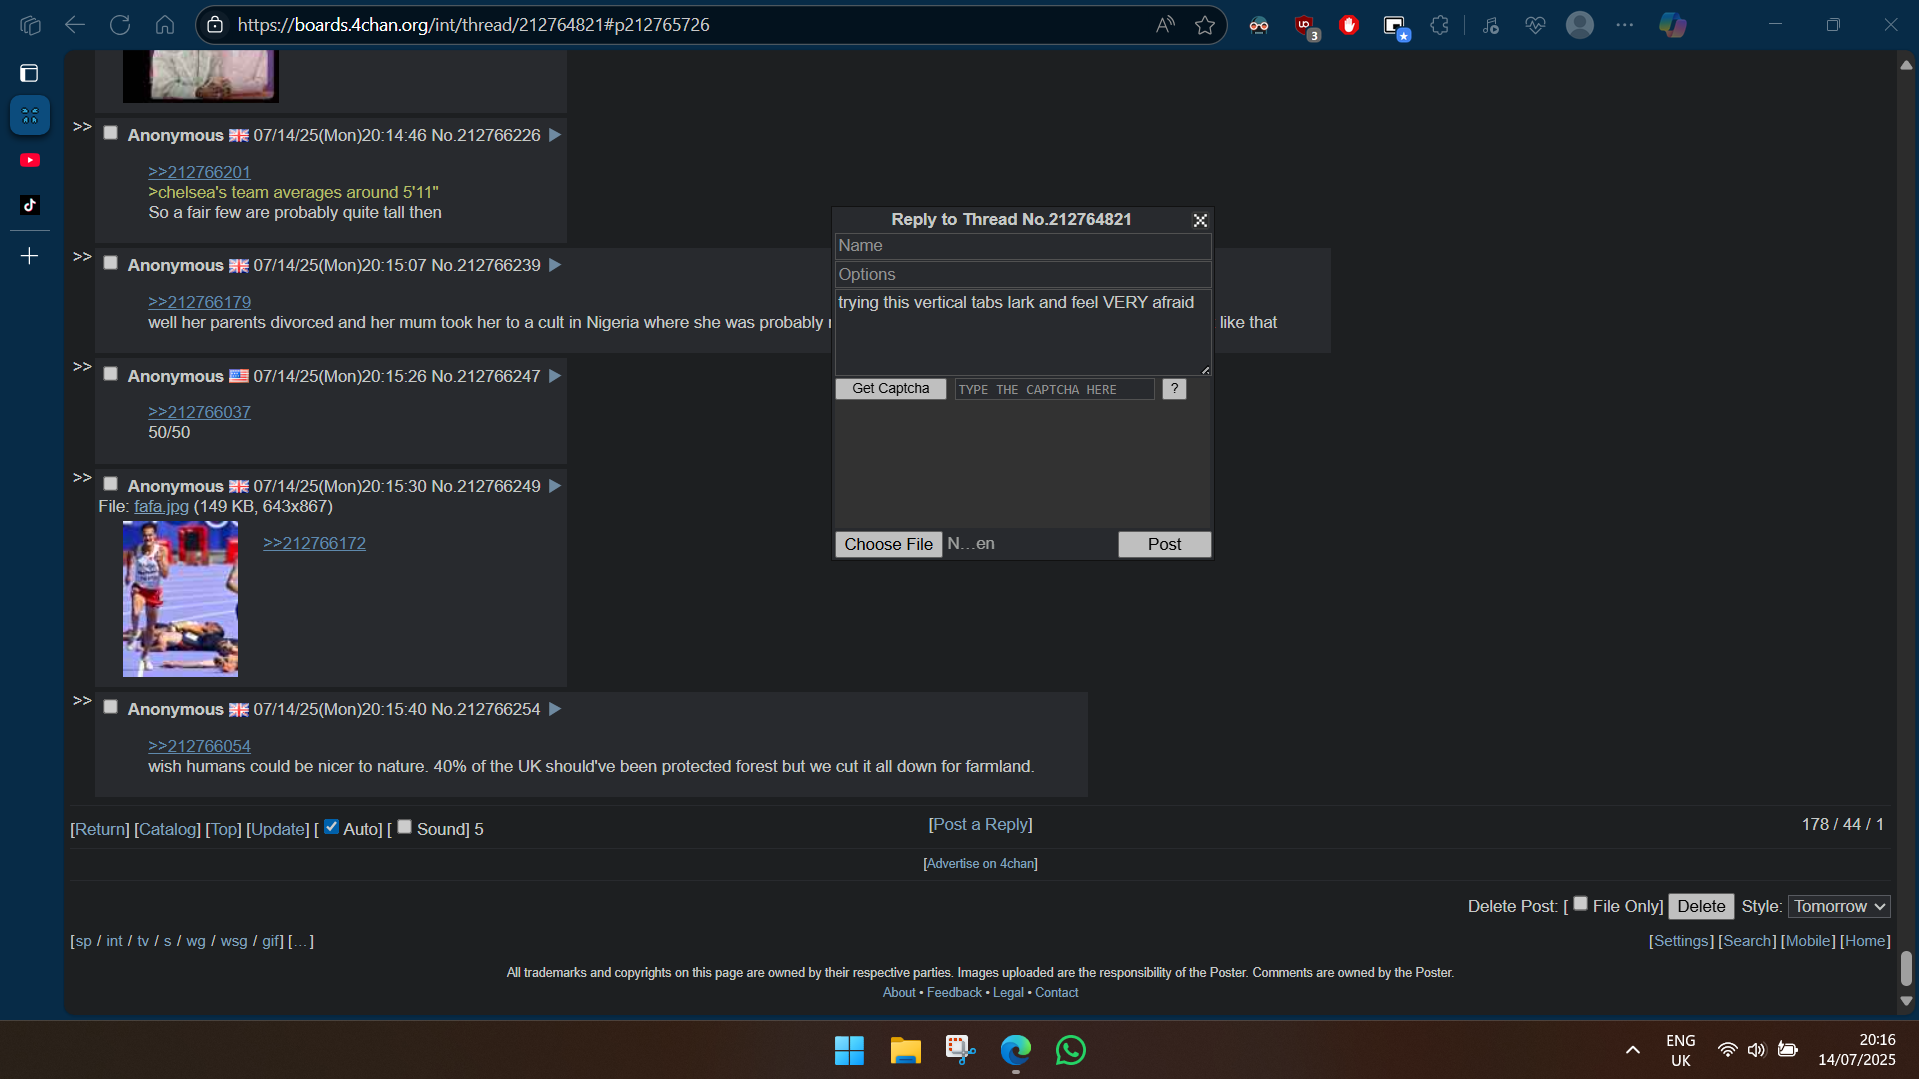The width and height of the screenshot is (1919, 1079).
Task: Open File Explorer from taskbar
Action: [x=905, y=1050]
